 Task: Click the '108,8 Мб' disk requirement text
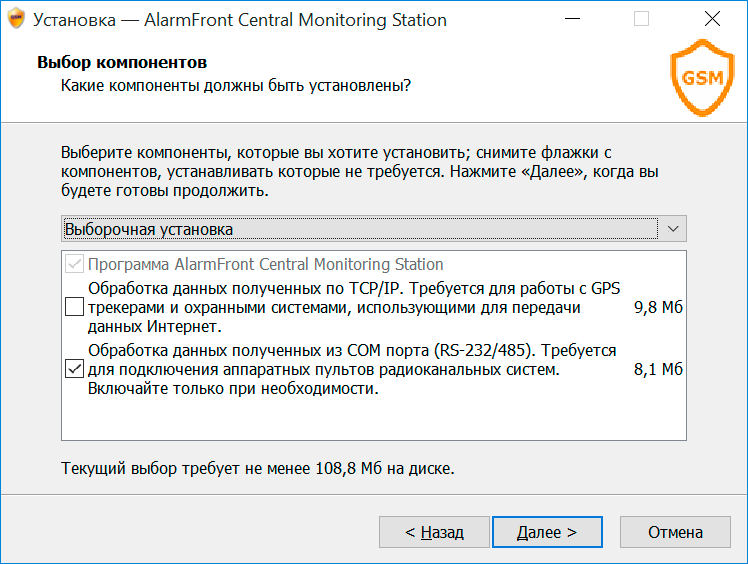(x=349, y=469)
